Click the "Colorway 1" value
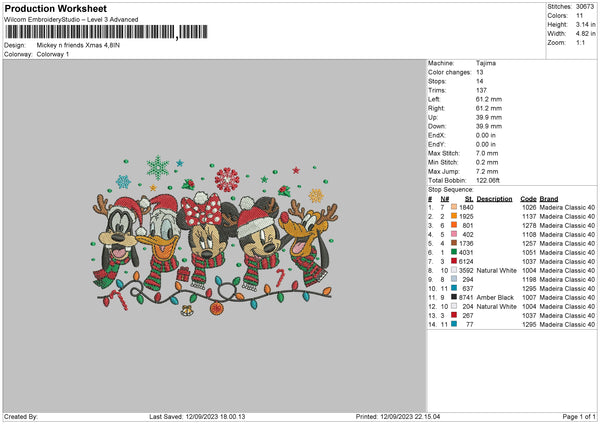The height and width of the screenshot is (424, 600). [53, 54]
